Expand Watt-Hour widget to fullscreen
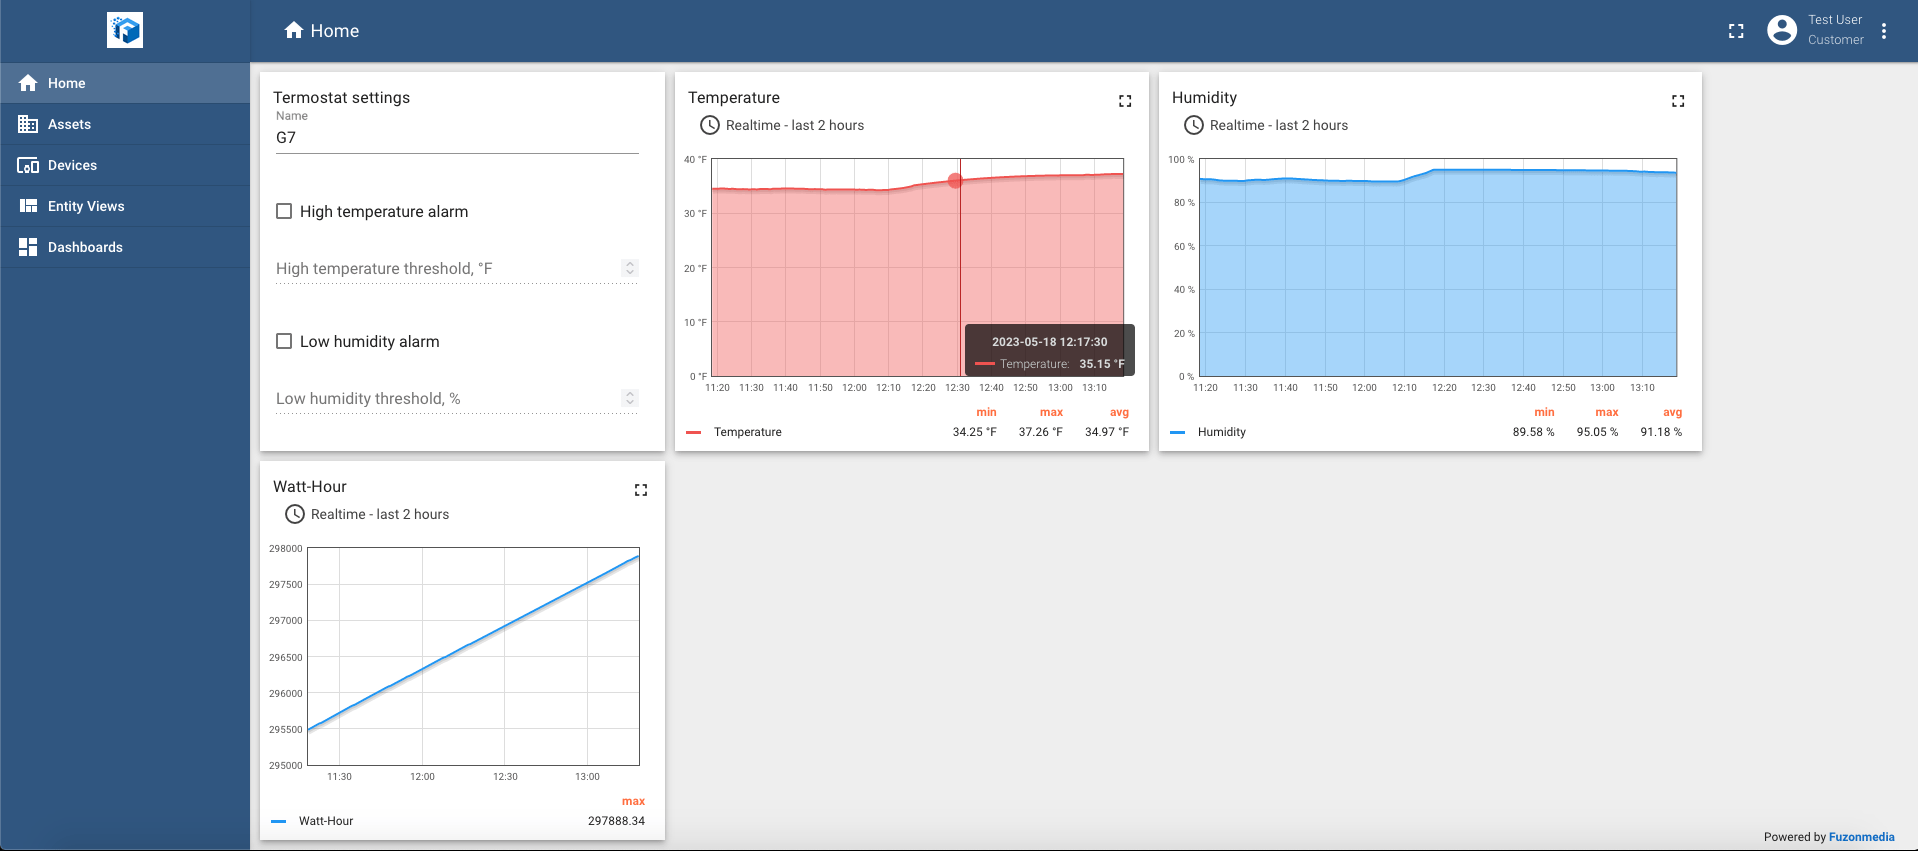1918x851 pixels. click(x=641, y=490)
